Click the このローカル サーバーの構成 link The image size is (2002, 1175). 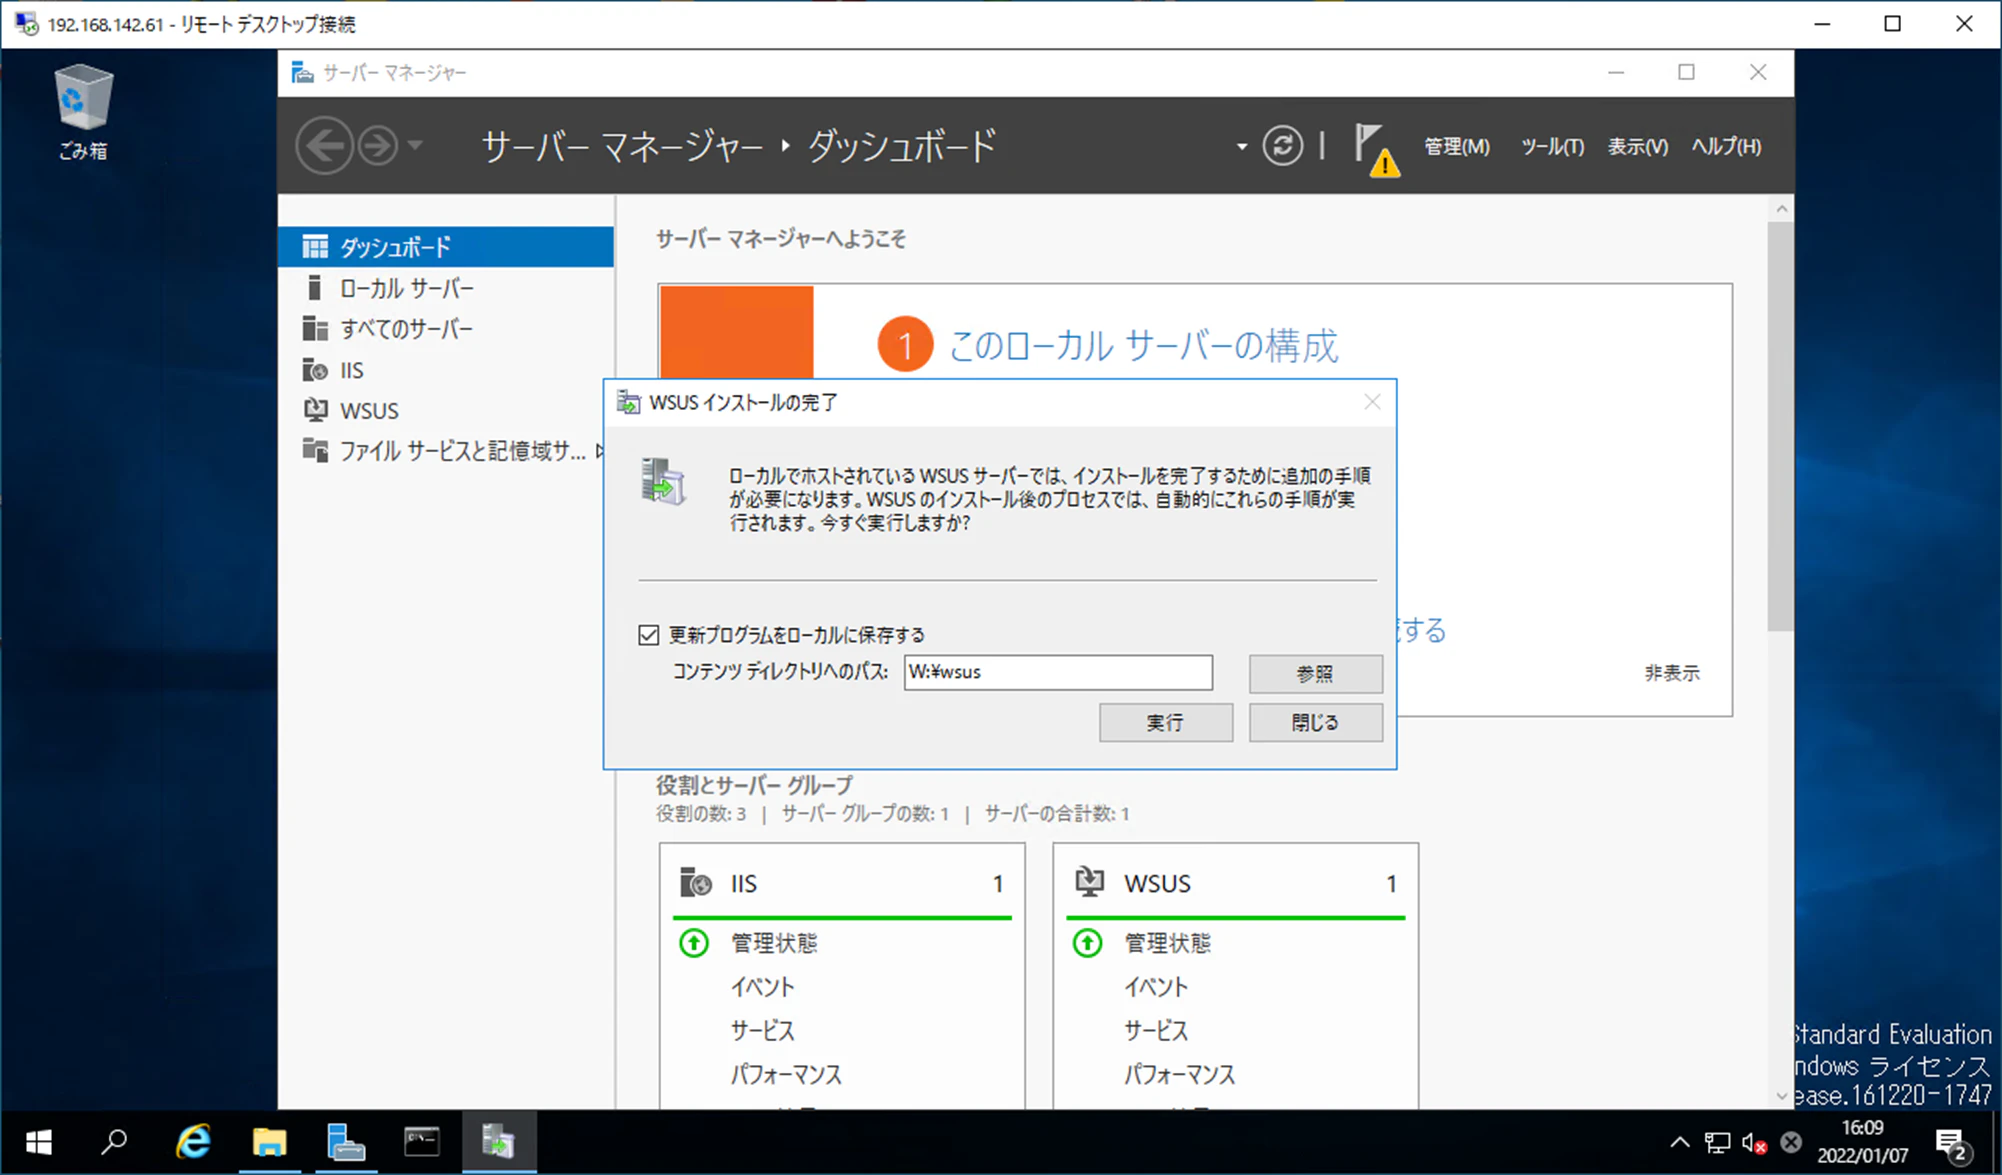point(1142,345)
